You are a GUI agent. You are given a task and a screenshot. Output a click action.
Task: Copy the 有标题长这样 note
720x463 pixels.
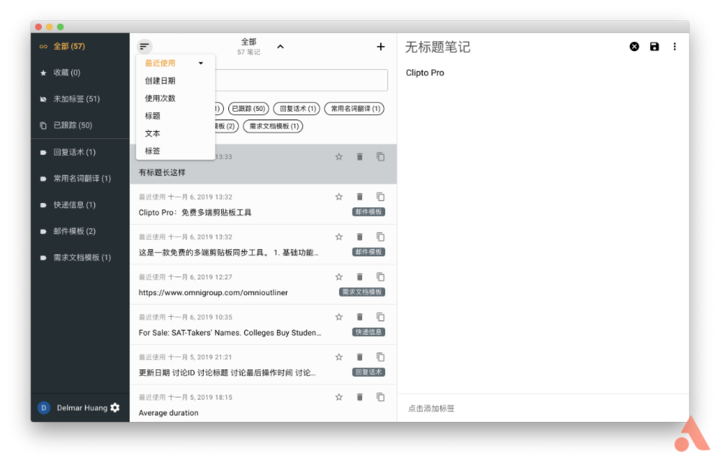click(x=381, y=157)
